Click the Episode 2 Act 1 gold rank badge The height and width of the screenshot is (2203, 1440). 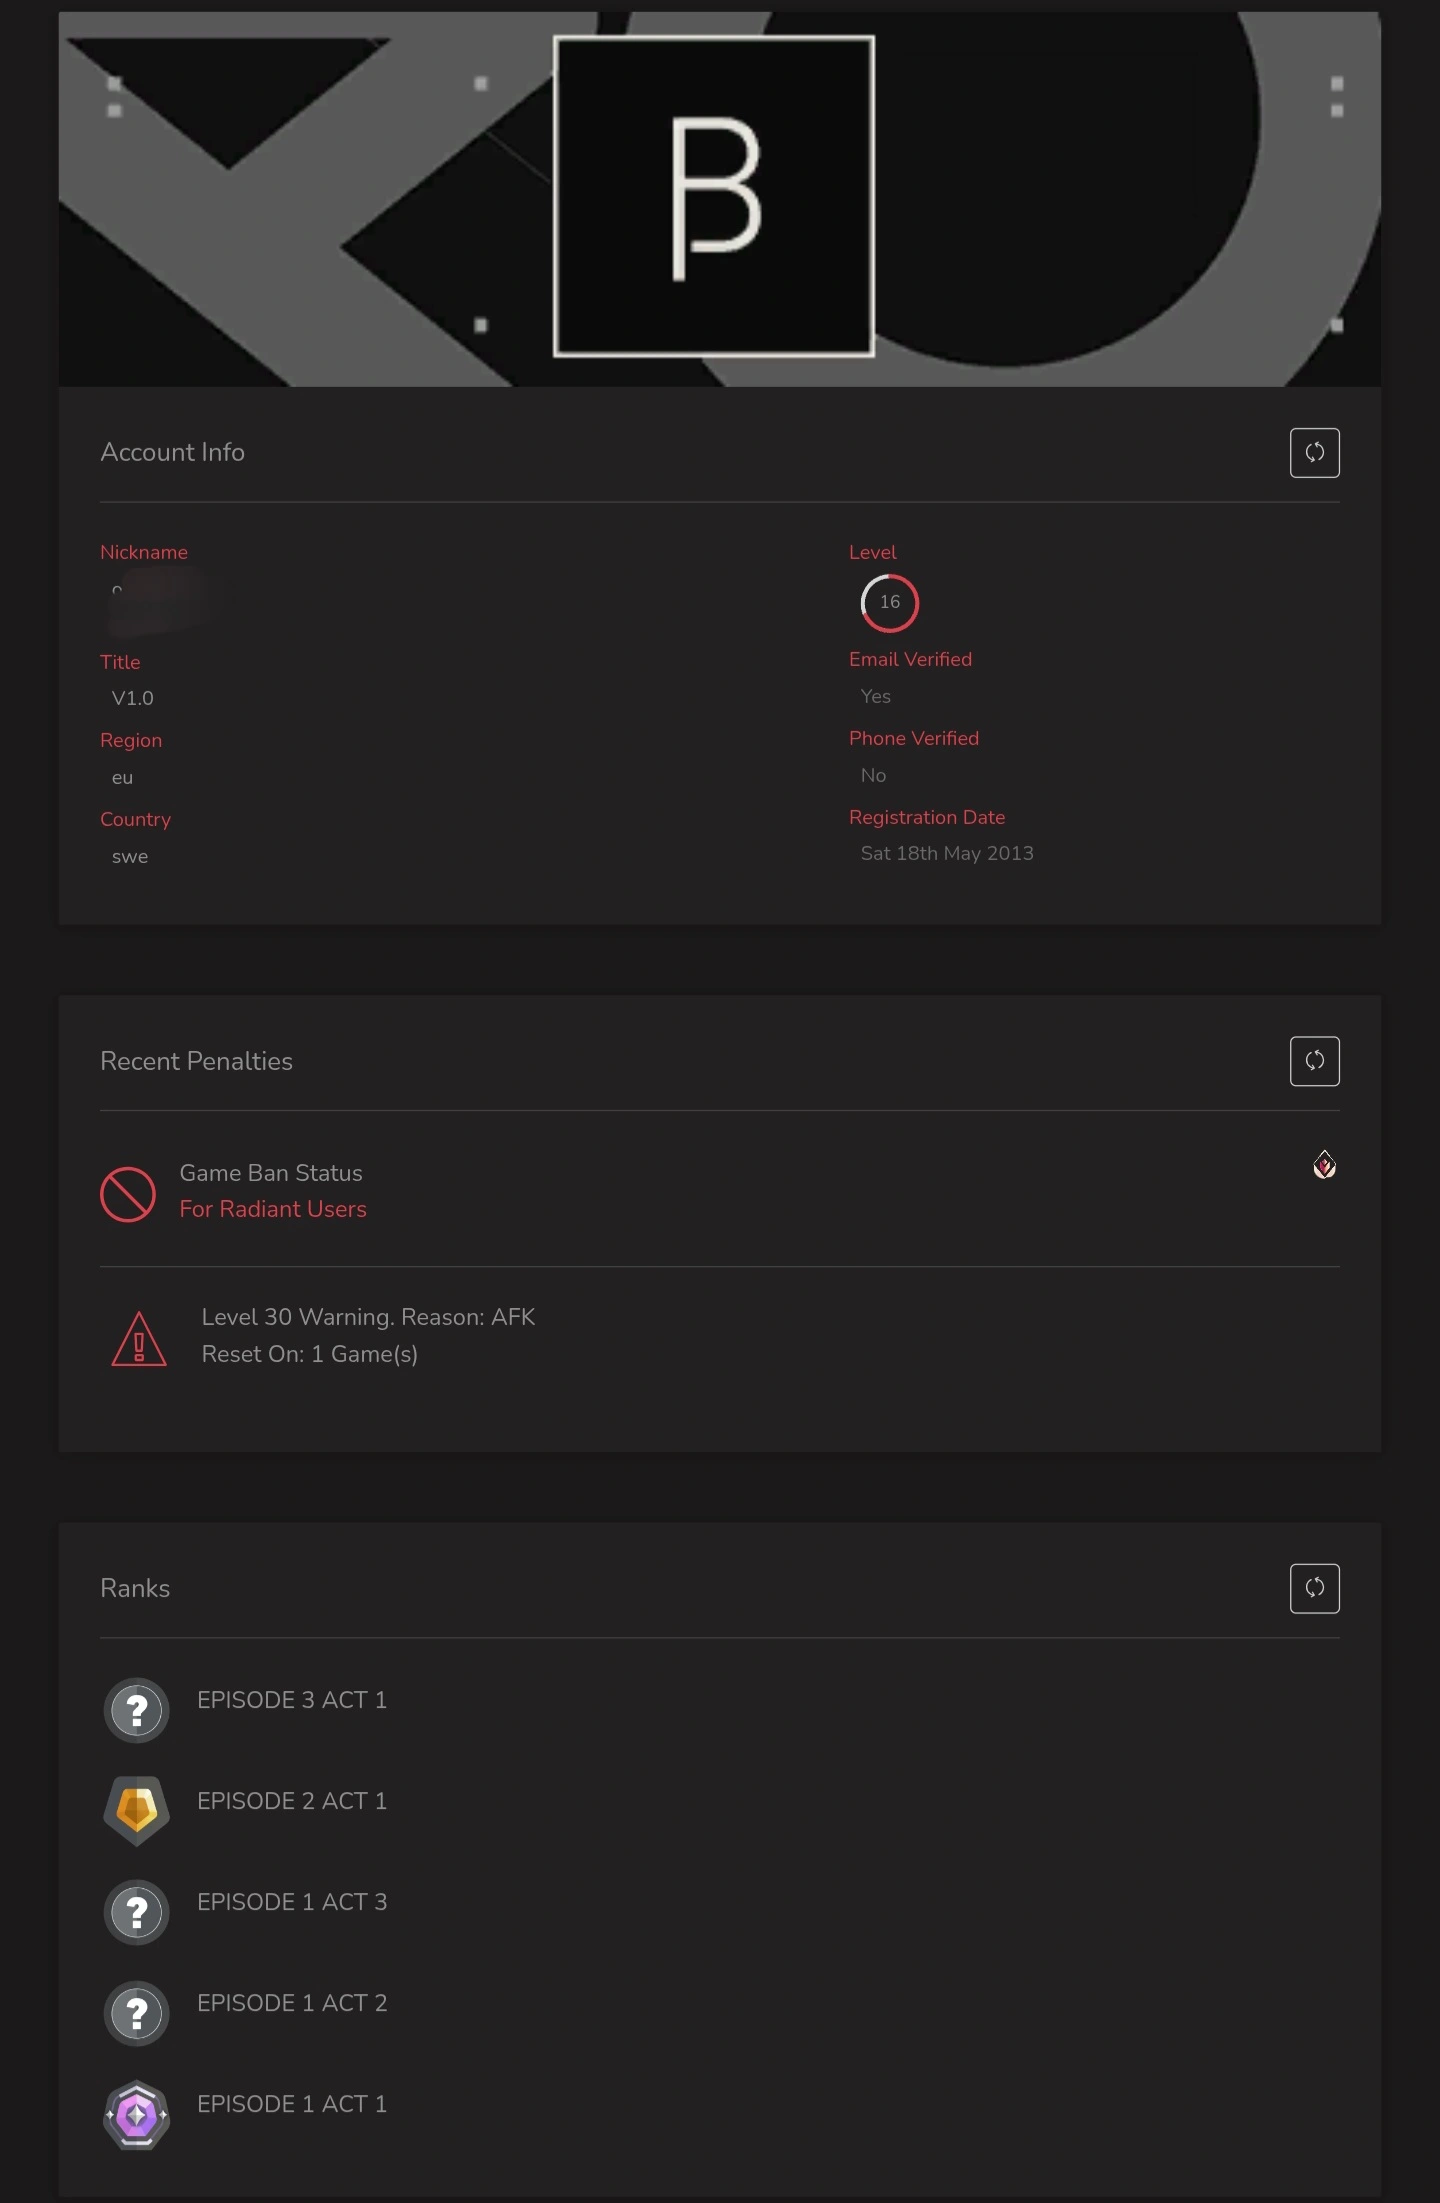click(x=137, y=1810)
